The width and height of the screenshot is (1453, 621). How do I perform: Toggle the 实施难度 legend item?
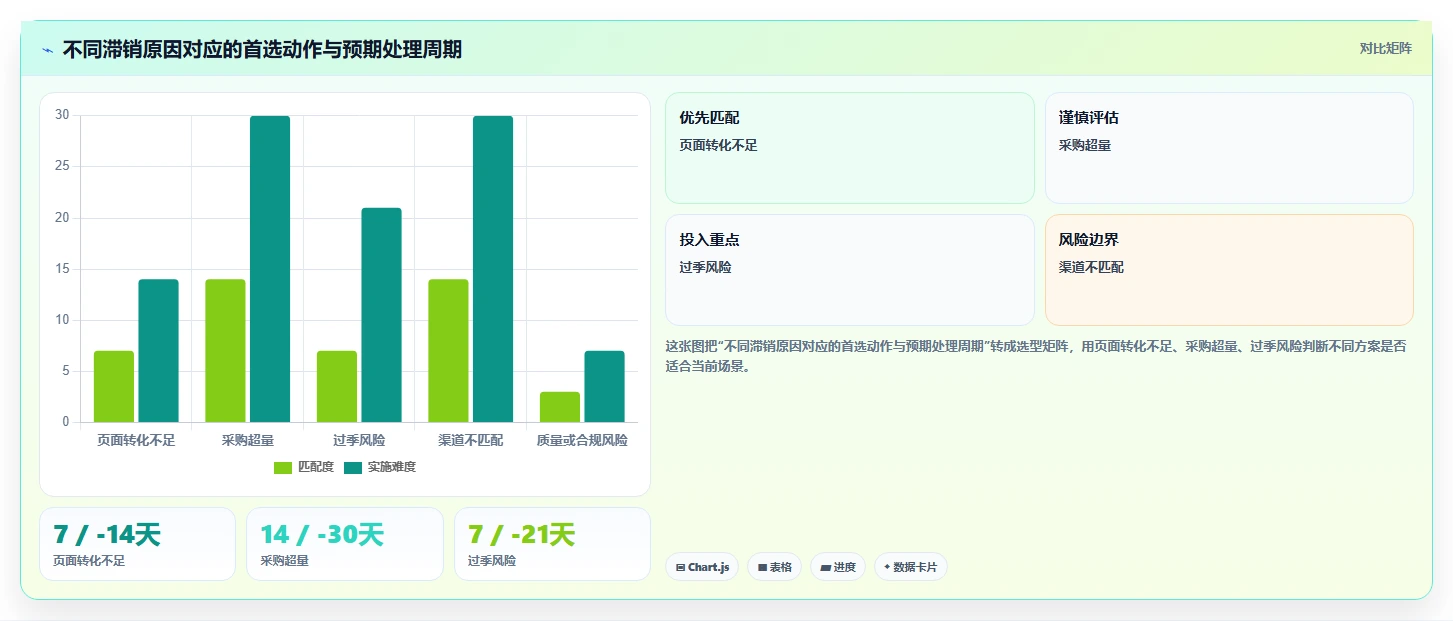[380, 467]
